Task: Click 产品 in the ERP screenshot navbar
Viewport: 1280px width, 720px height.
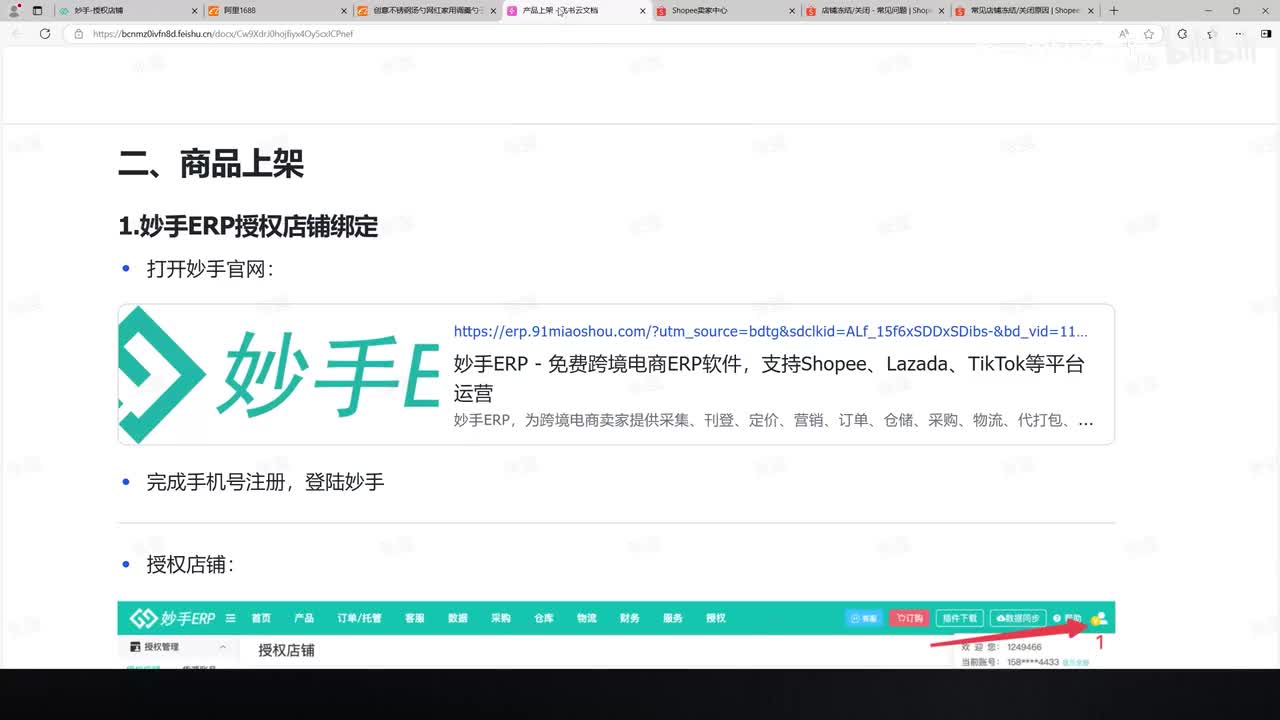Action: pyautogui.click(x=304, y=618)
